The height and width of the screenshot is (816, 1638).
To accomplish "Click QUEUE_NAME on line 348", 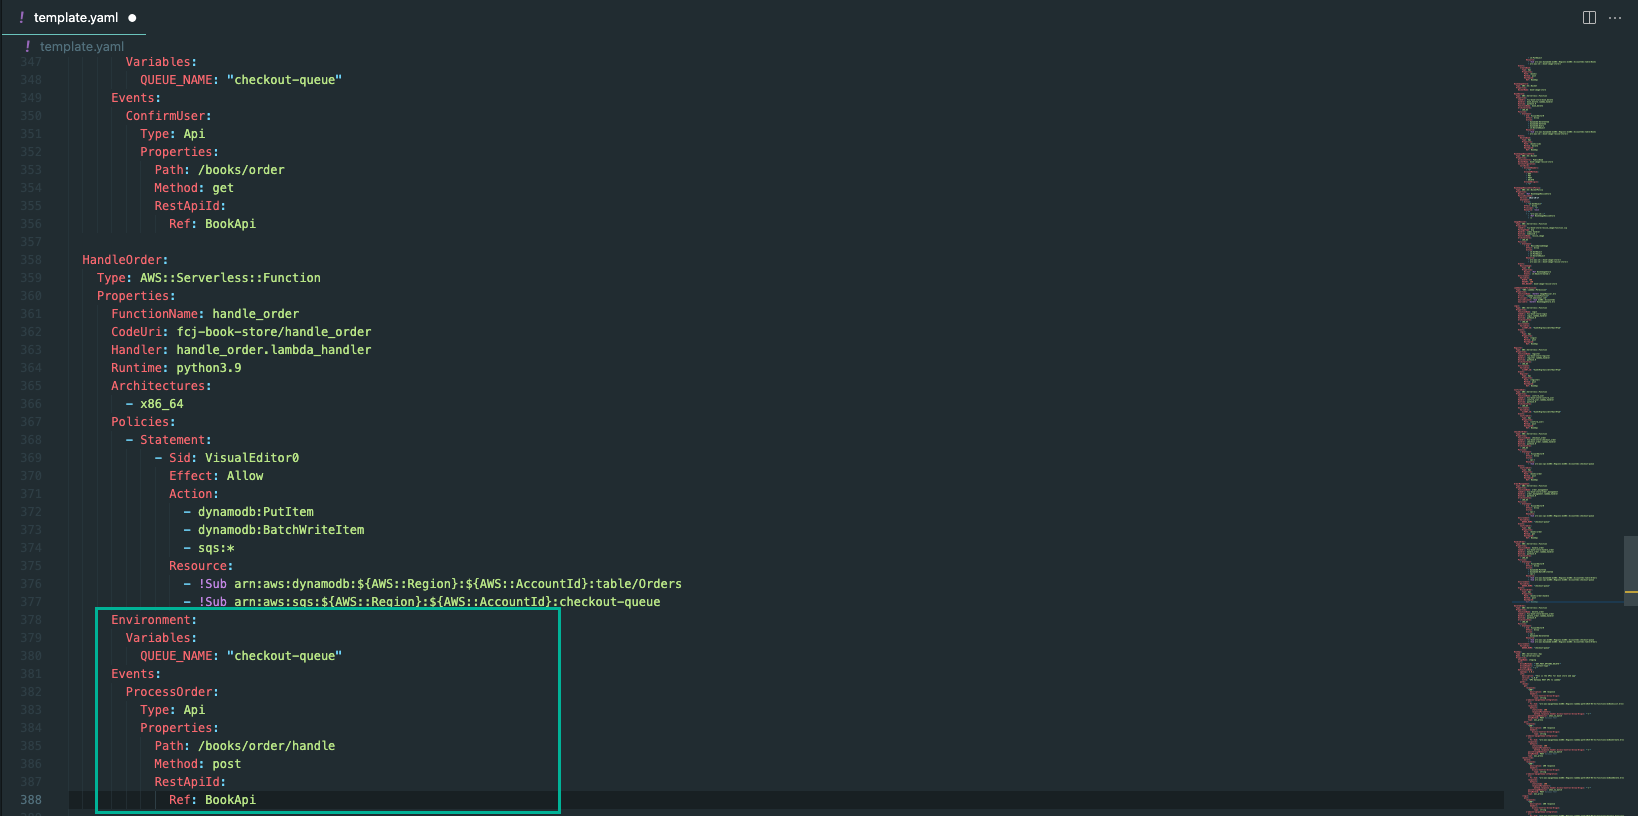I will pos(176,80).
